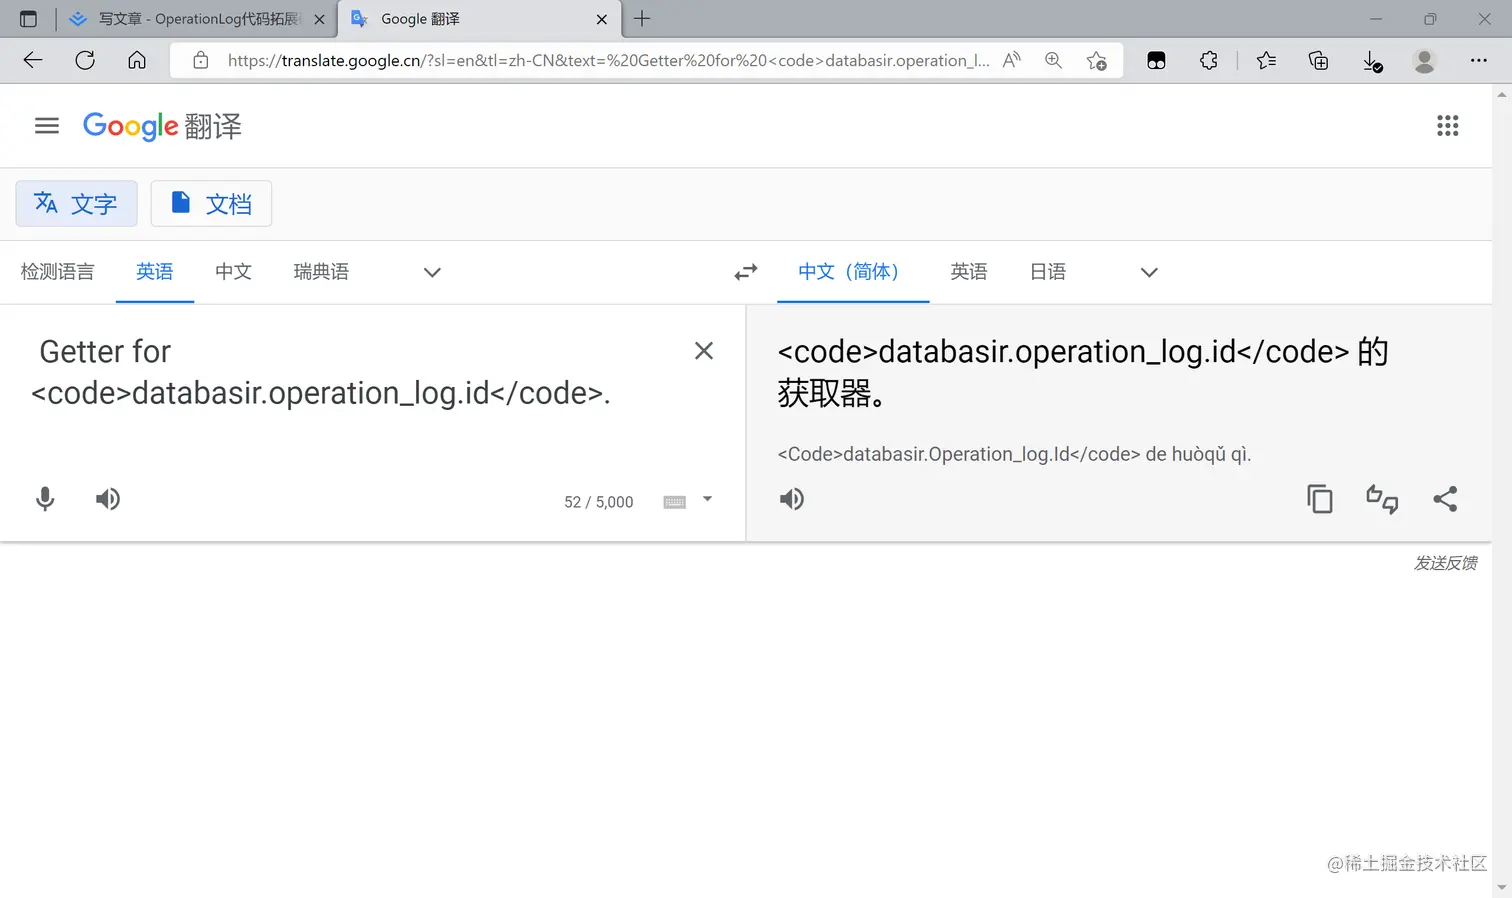The image size is (1512, 898).
Task: Open browser Collections
Action: [1319, 61]
